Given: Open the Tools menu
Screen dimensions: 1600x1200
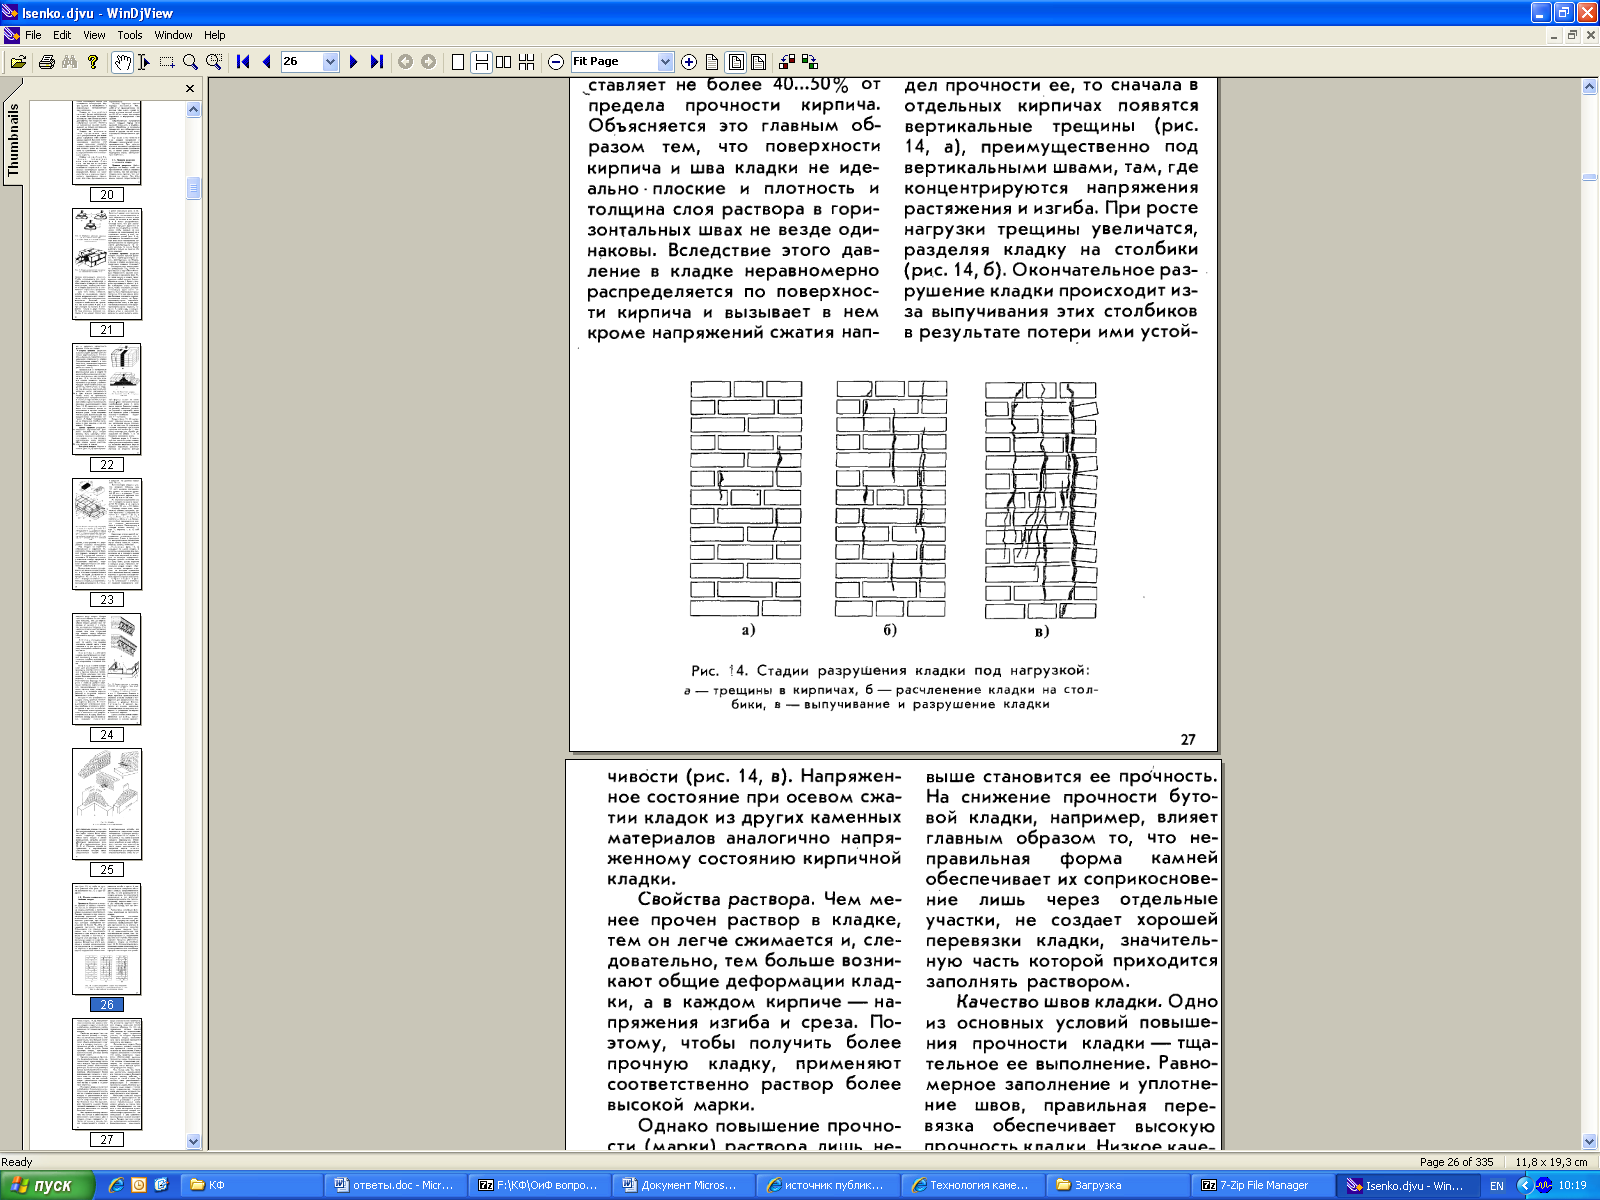Looking at the screenshot, I should pyautogui.click(x=130, y=35).
